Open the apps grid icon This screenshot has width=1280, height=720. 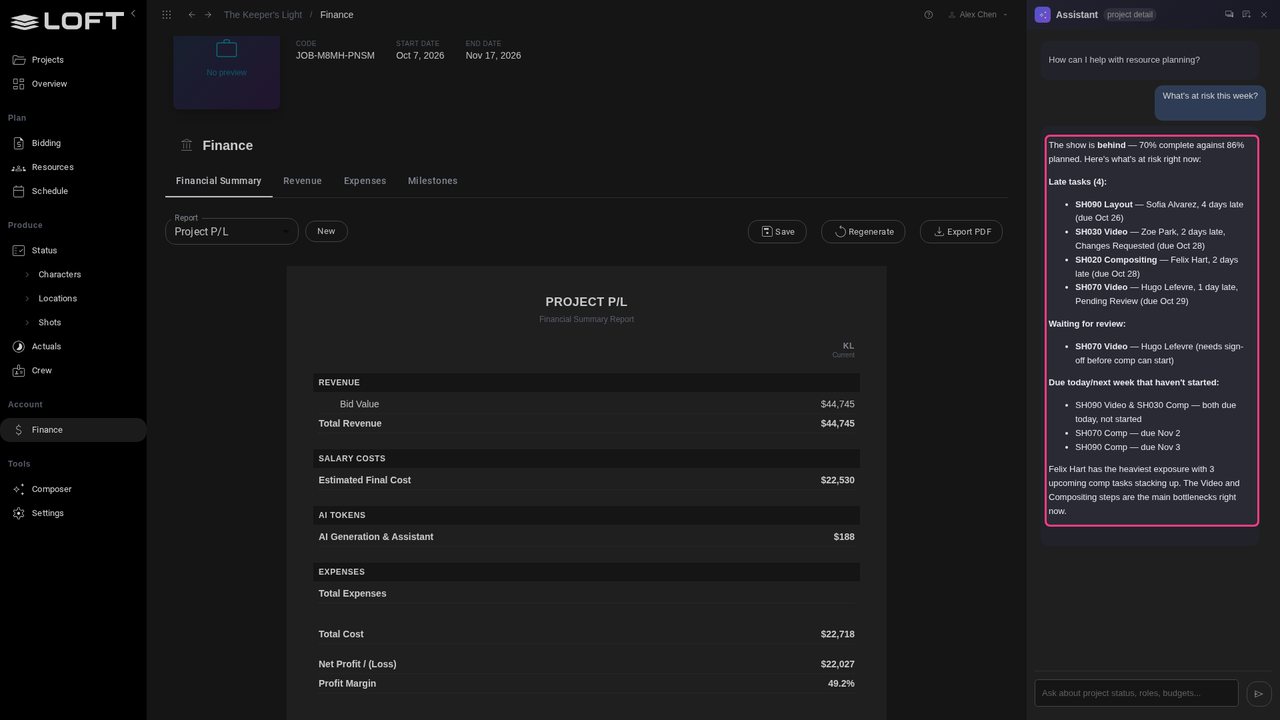pyautogui.click(x=166, y=15)
